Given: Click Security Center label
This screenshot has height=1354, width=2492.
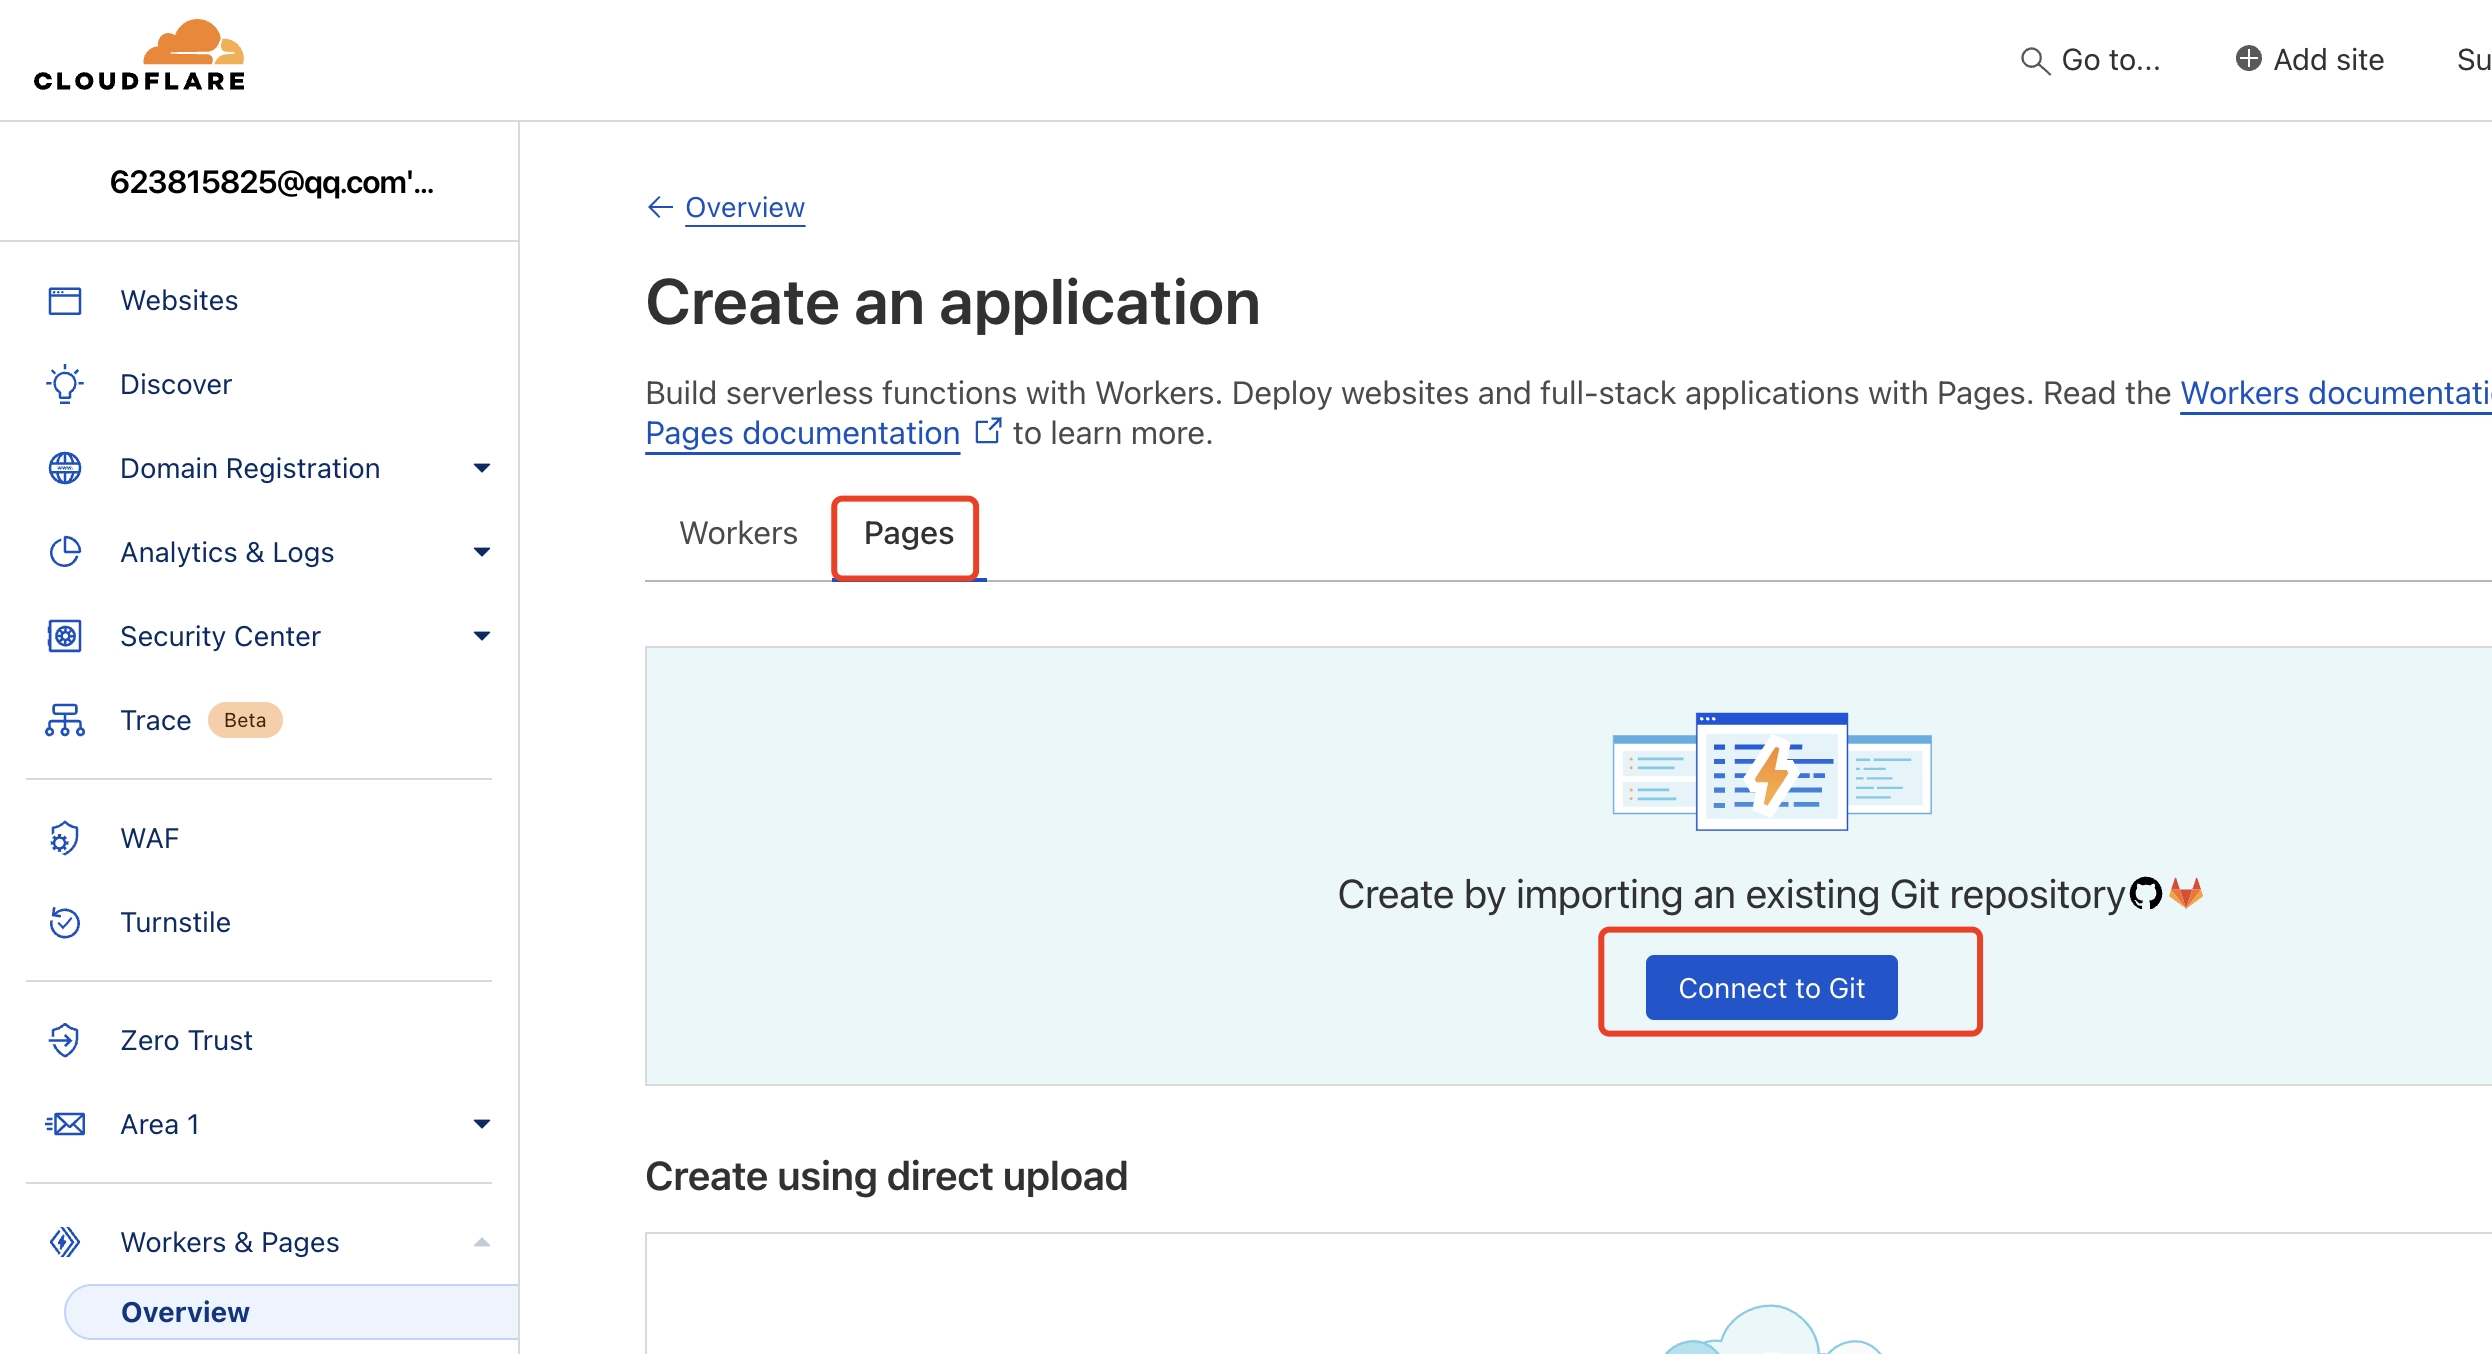Looking at the screenshot, I should [x=220, y=636].
